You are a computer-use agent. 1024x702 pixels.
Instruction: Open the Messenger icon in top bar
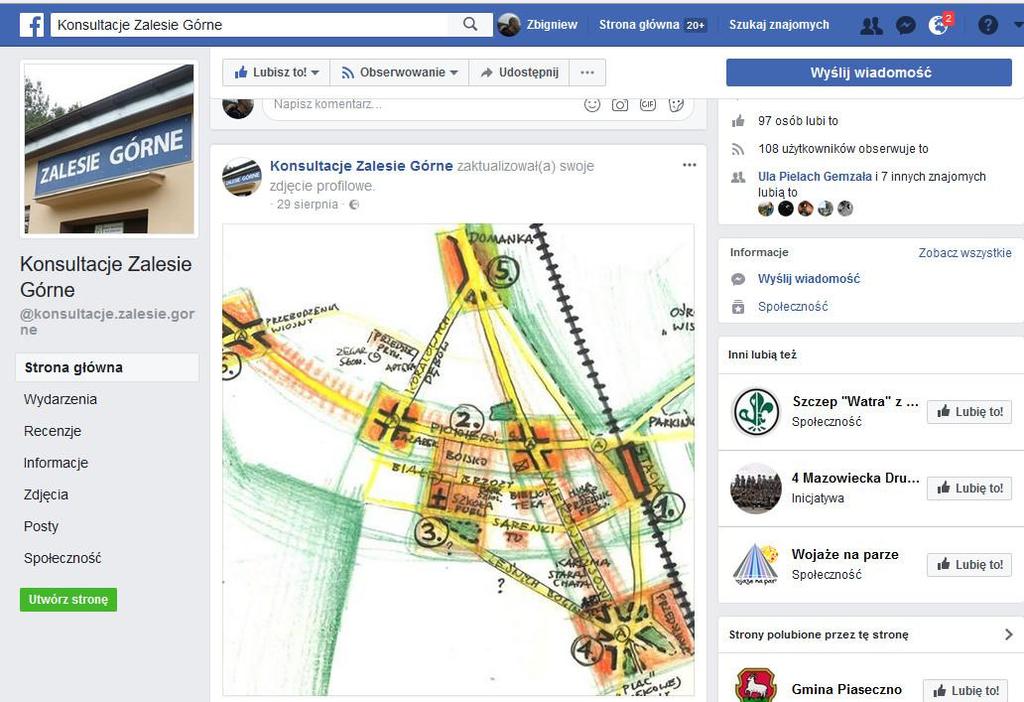pos(906,25)
